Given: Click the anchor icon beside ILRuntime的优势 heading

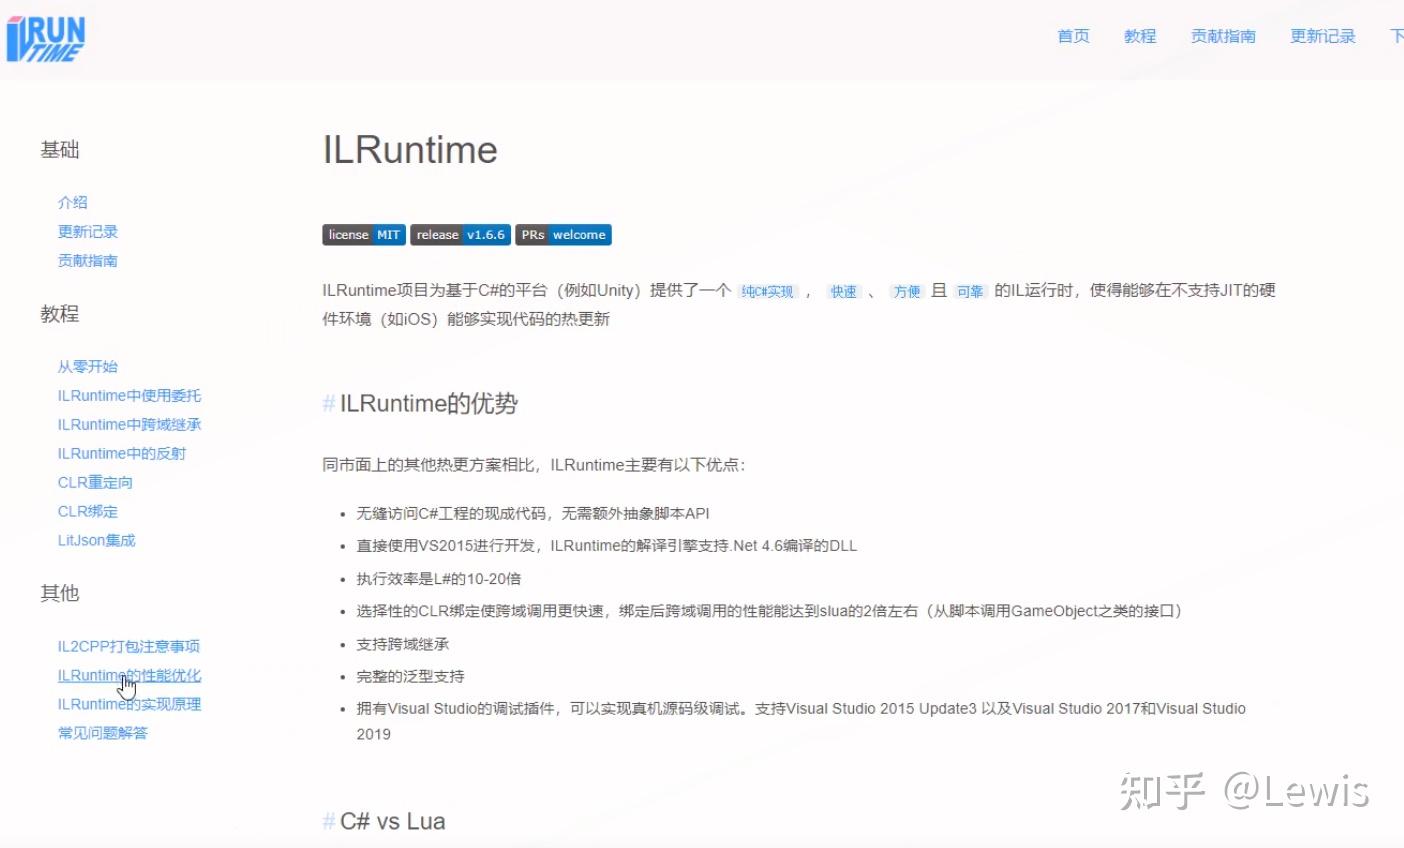Looking at the screenshot, I should tap(327, 404).
